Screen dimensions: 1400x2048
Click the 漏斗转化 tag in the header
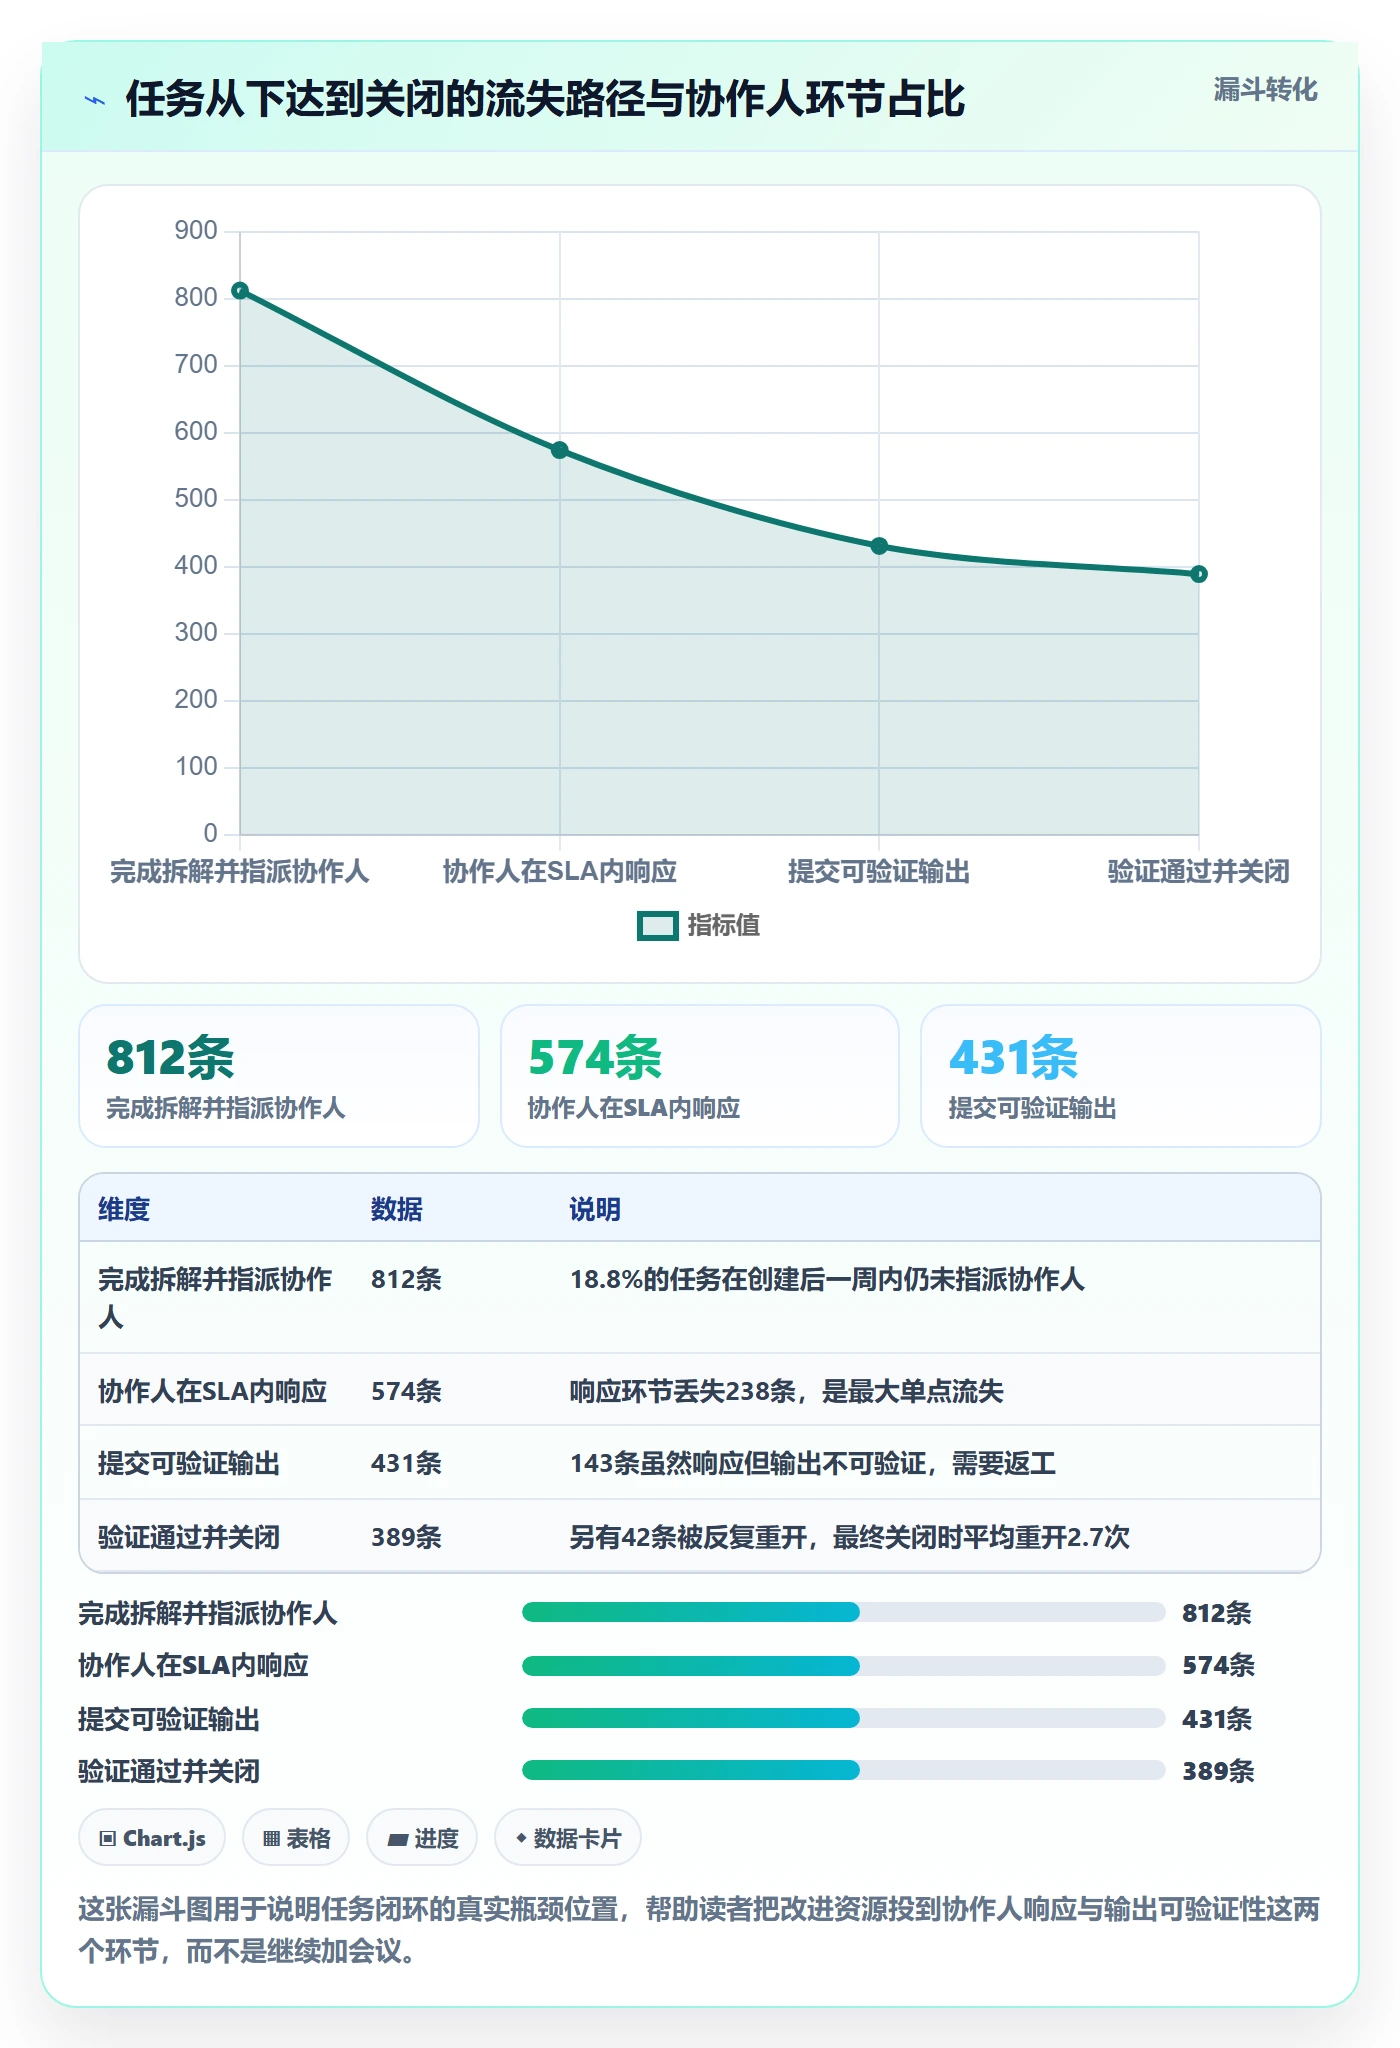click(1265, 90)
